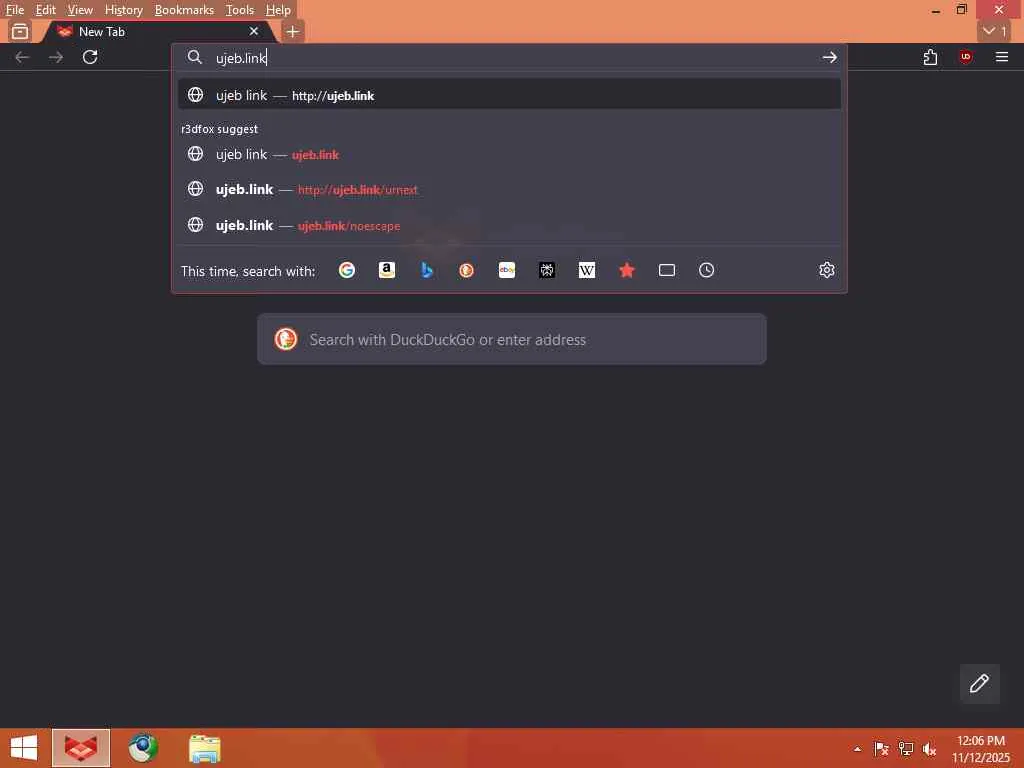Select top suggestion http://ujeb.link
Screen dimensions: 1024x768
pos(509,95)
